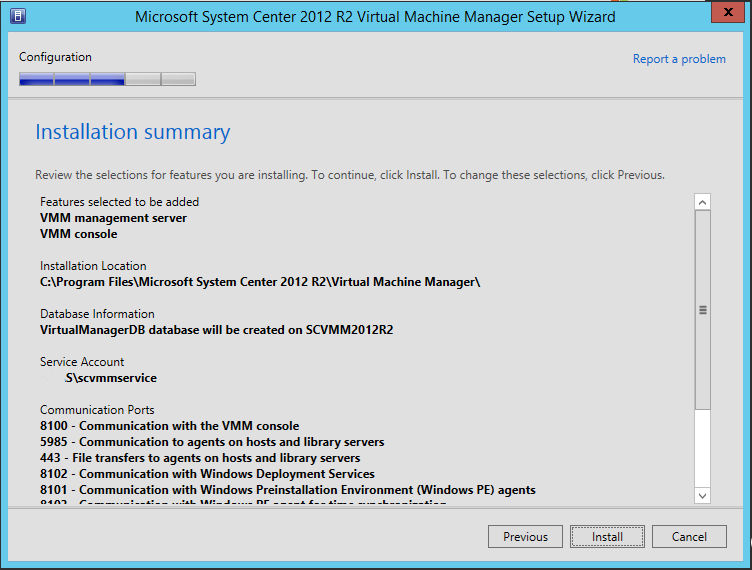The width and height of the screenshot is (752, 570).
Task: Click the 'Installation Location' label
Action: 93,266
